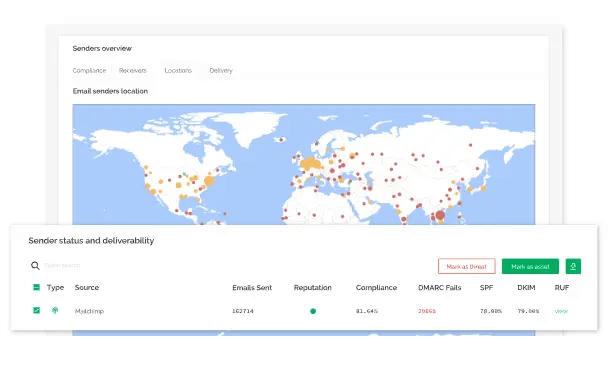This screenshot has width=609, height=365.
Task: Switch to the Delivery tab
Action: pyautogui.click(x=221, y=70)
